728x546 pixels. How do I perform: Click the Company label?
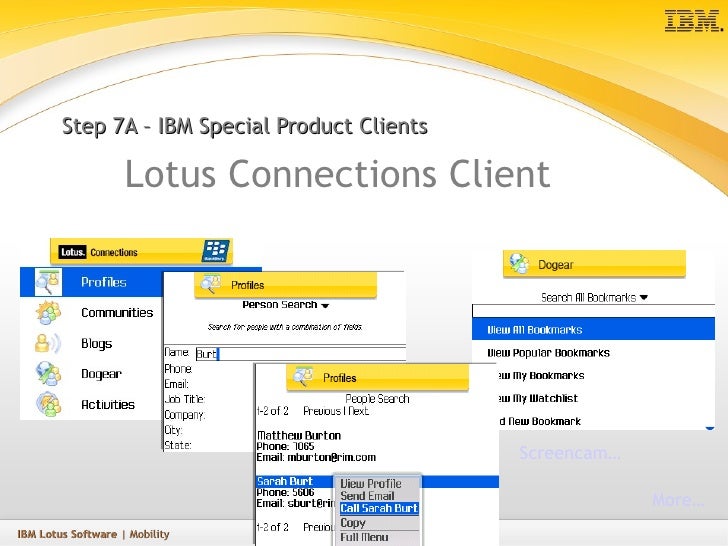pyautogui.click(x=185, y=415)
